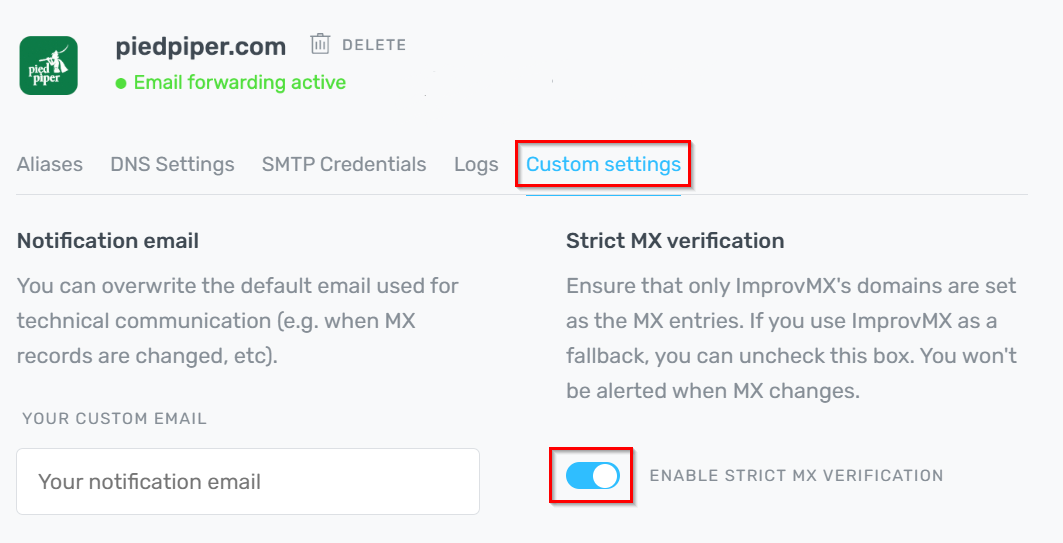Go to SMTP Credentials tab
The image size is (1063, 543).
(344, 165)
